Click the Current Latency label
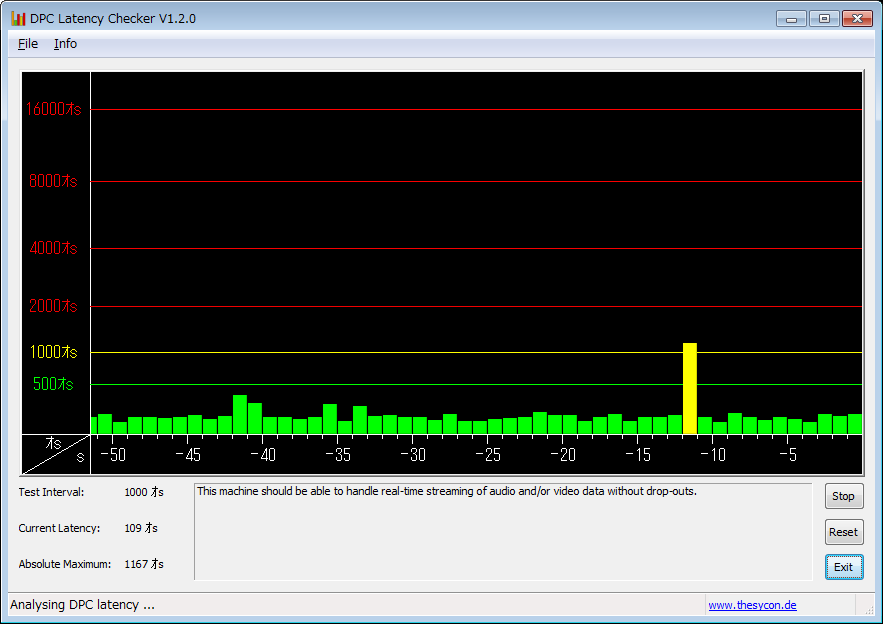 pos(59,528)
